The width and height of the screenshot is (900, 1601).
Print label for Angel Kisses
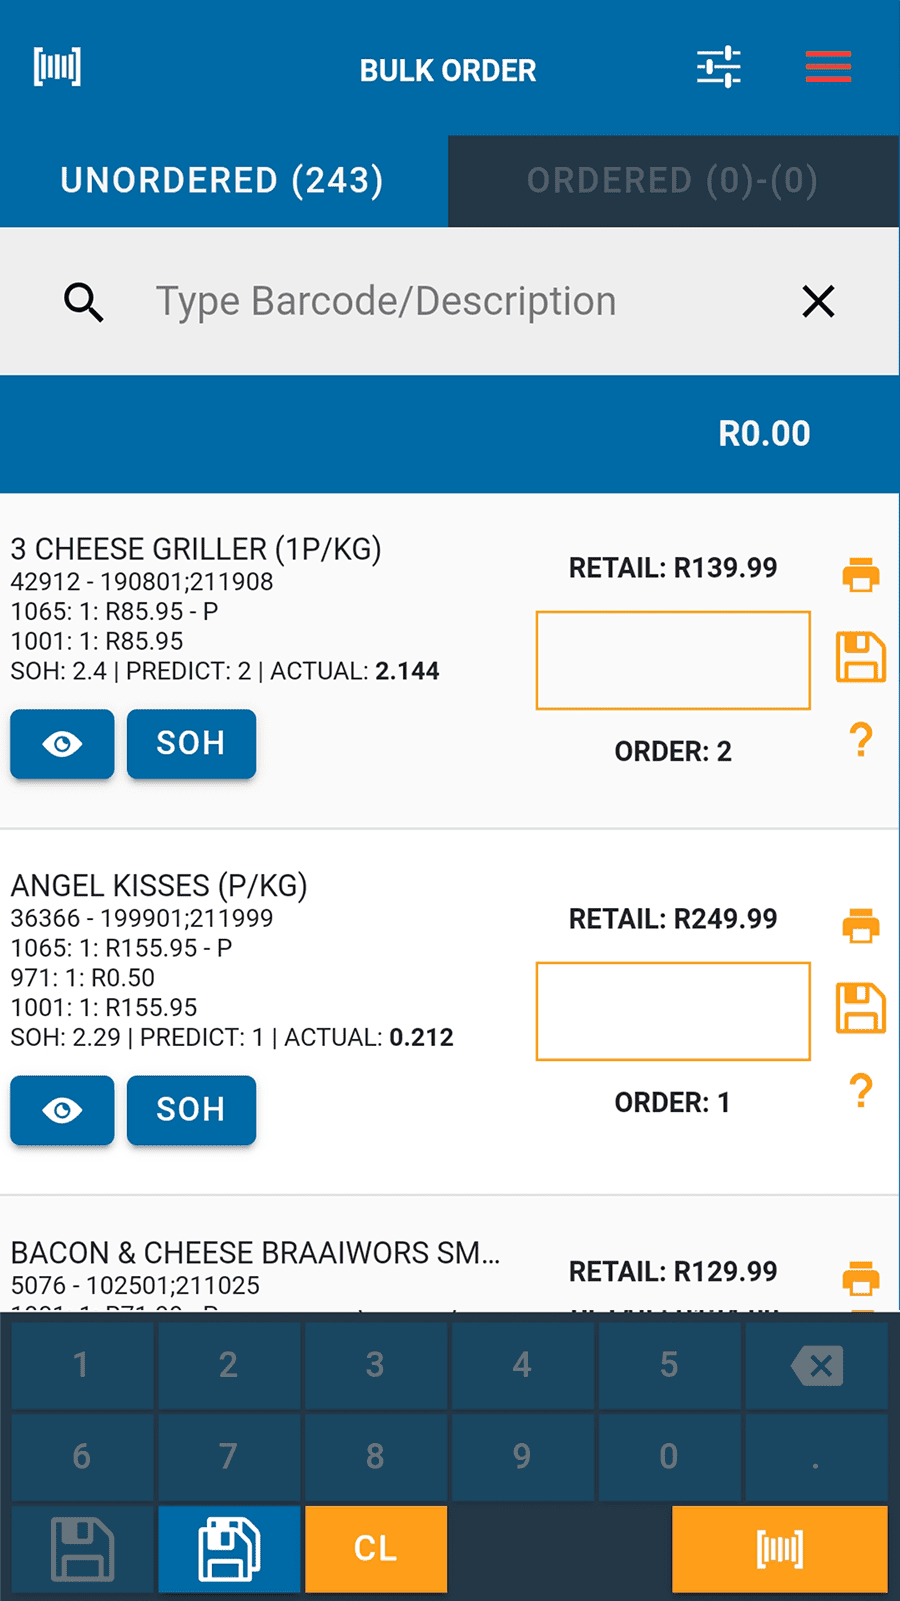(861, 926)
